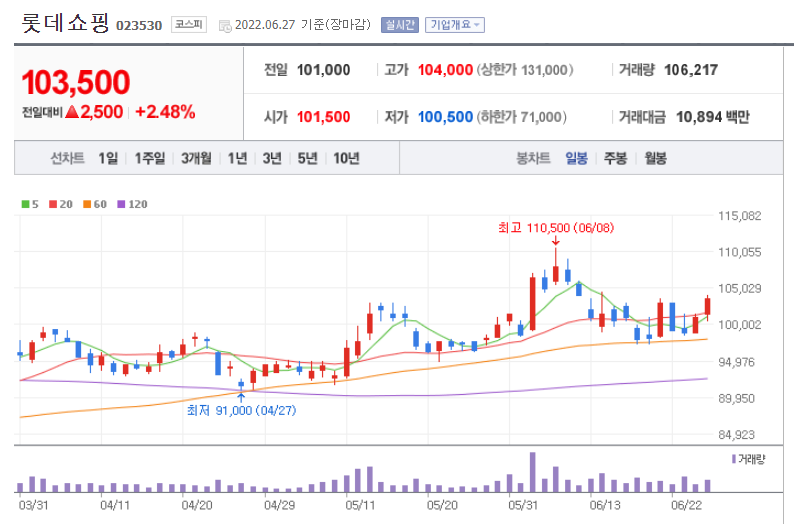
Task: Click the 상한가 131,000 text
Action: tap(525, 70)
